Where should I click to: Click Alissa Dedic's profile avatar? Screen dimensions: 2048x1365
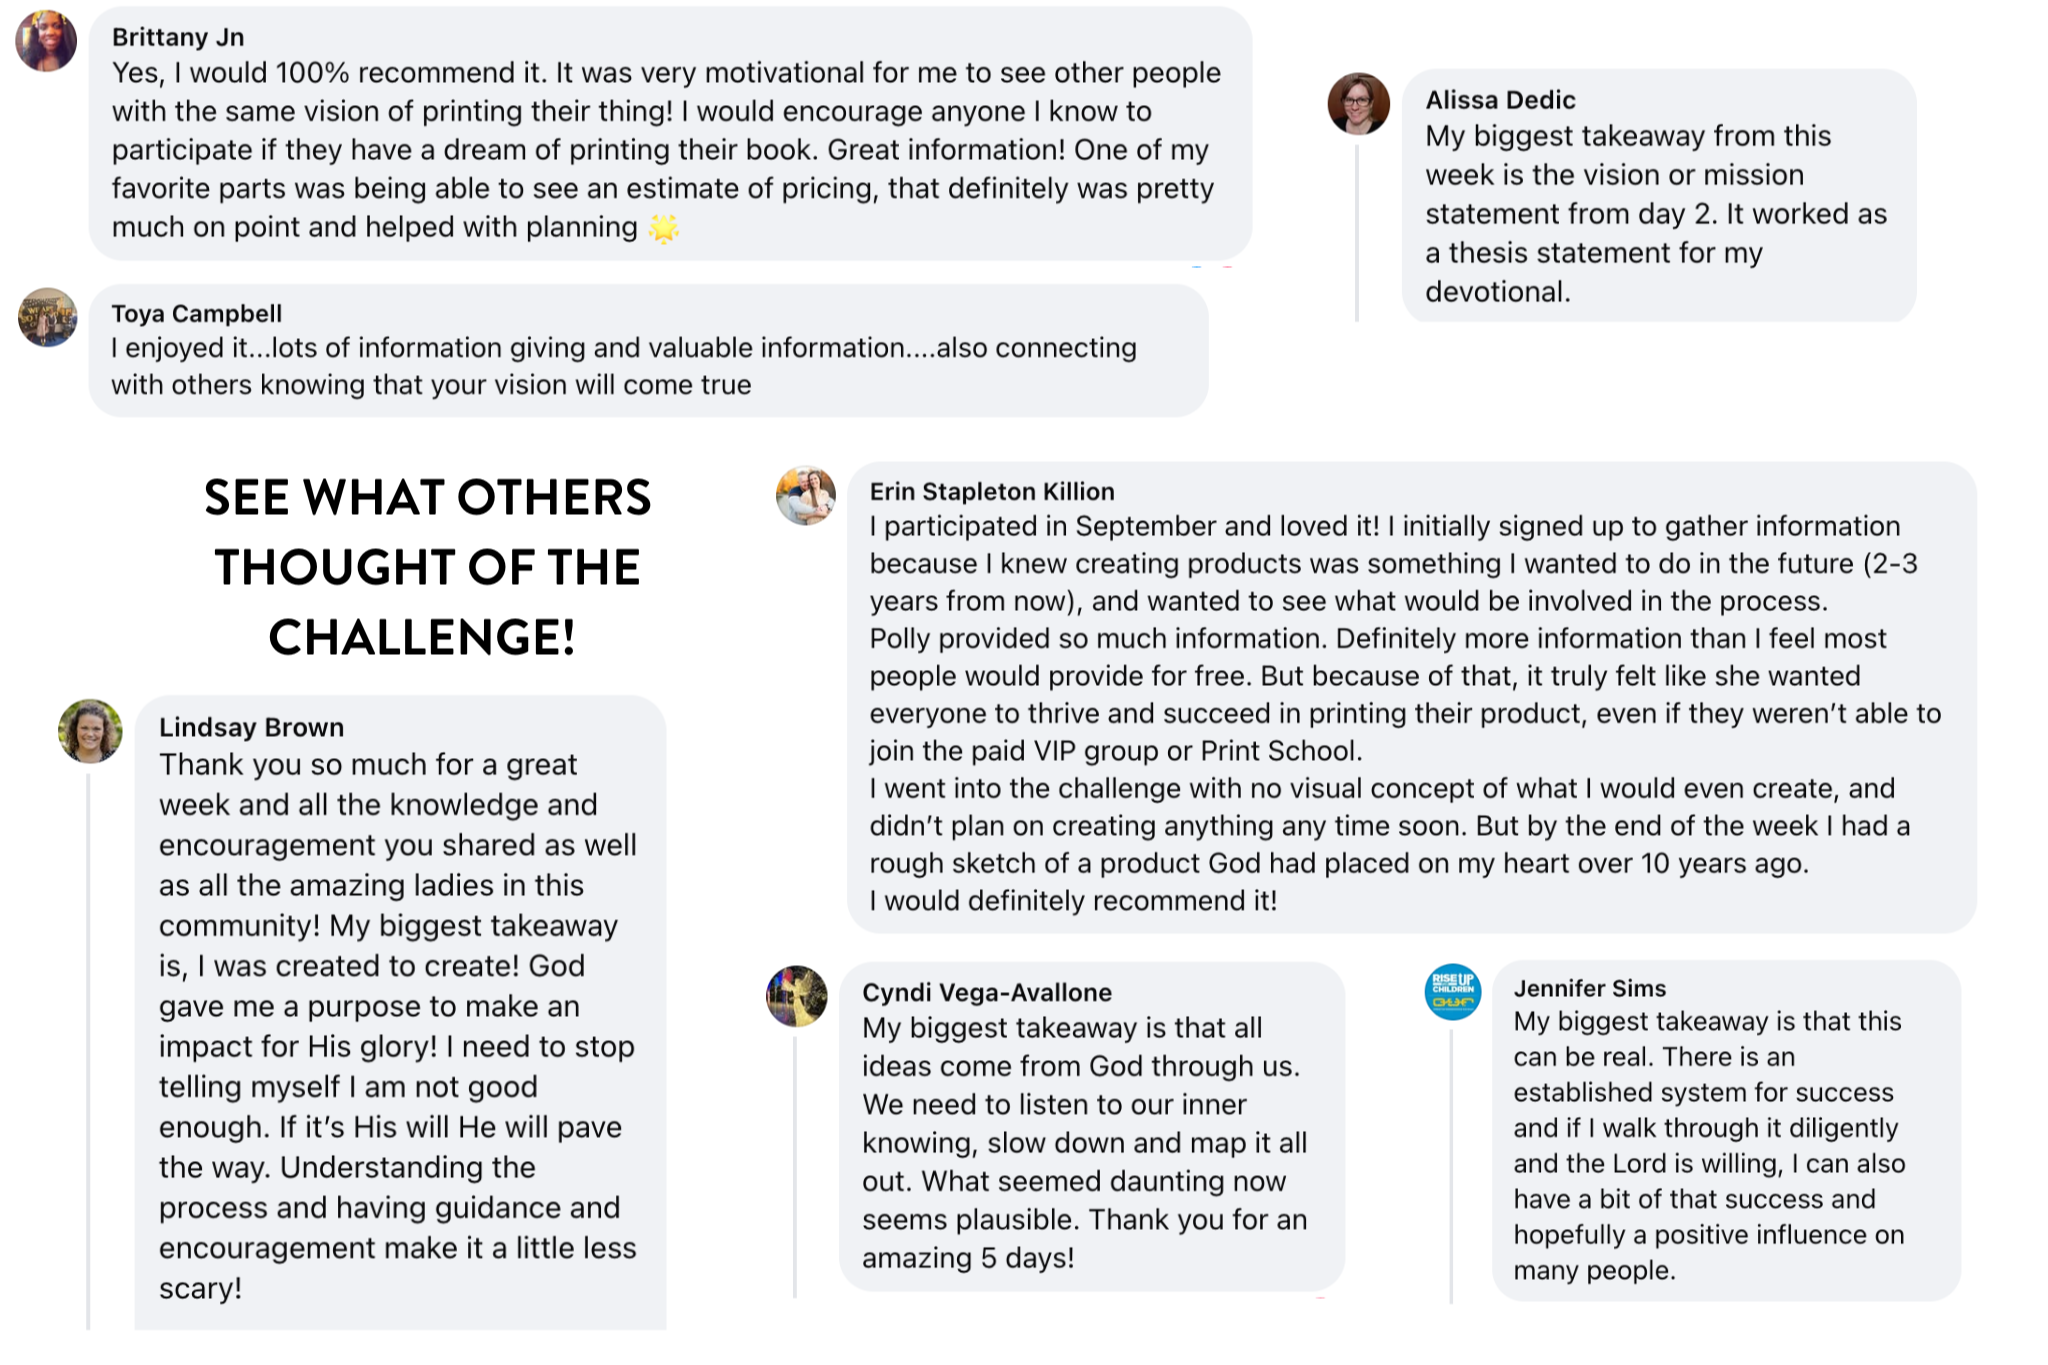click(x=1358, y=103)
